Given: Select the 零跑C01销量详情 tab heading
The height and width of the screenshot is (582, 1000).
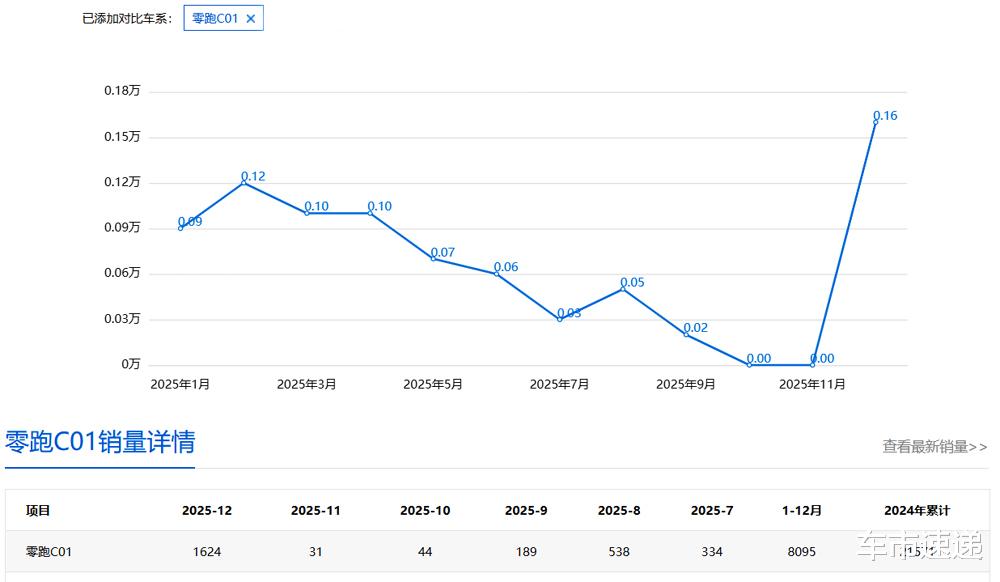Looking at the screenshot, I should pos(100,442).
